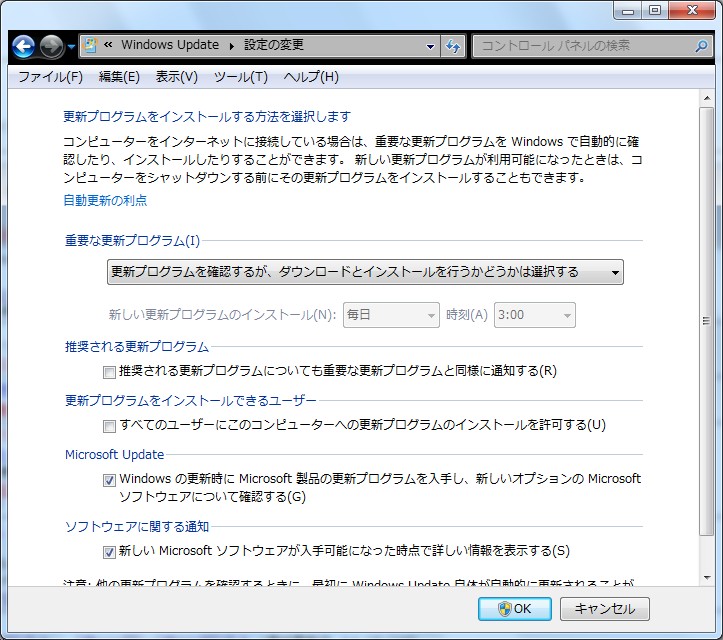723x640 pixels.
Task: Open the address bar history dropdown arrow
Action: pos(430,46)
